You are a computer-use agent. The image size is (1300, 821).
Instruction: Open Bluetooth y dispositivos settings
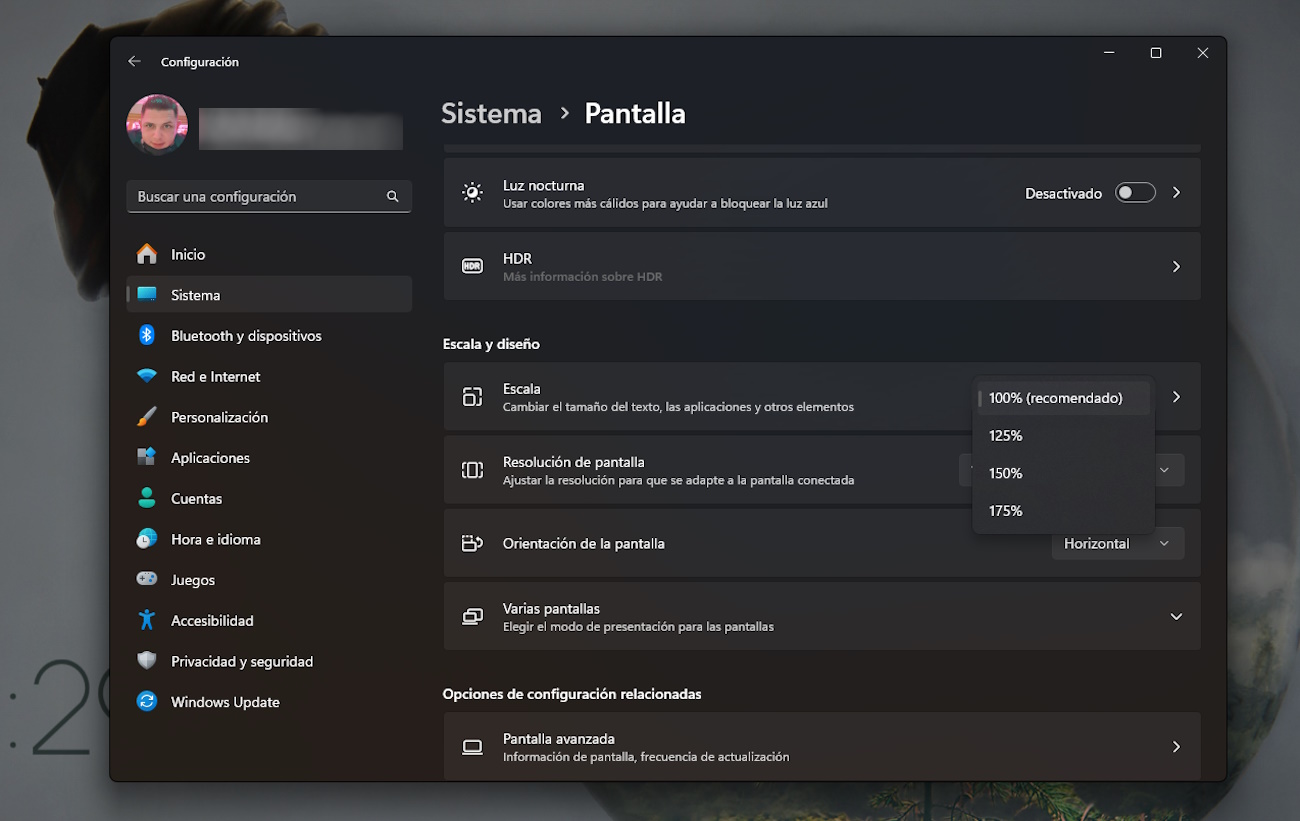pos(269,335)
